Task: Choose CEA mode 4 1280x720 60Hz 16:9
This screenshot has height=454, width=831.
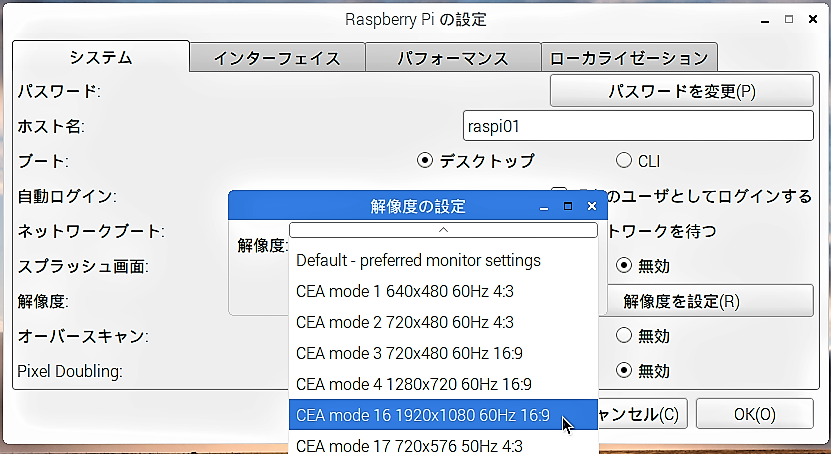Action: point(444,384)
